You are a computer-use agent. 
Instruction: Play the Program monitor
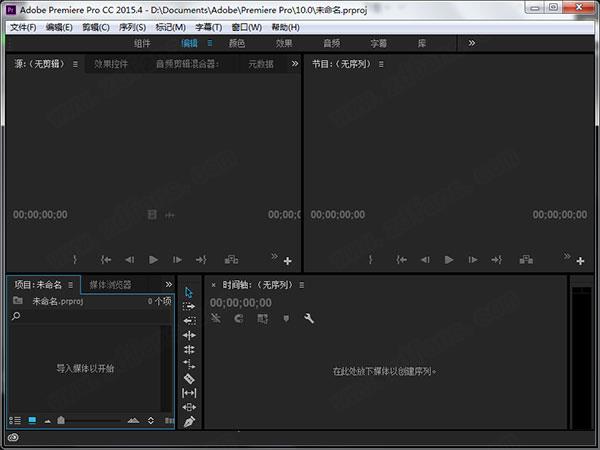coord(449,260)
